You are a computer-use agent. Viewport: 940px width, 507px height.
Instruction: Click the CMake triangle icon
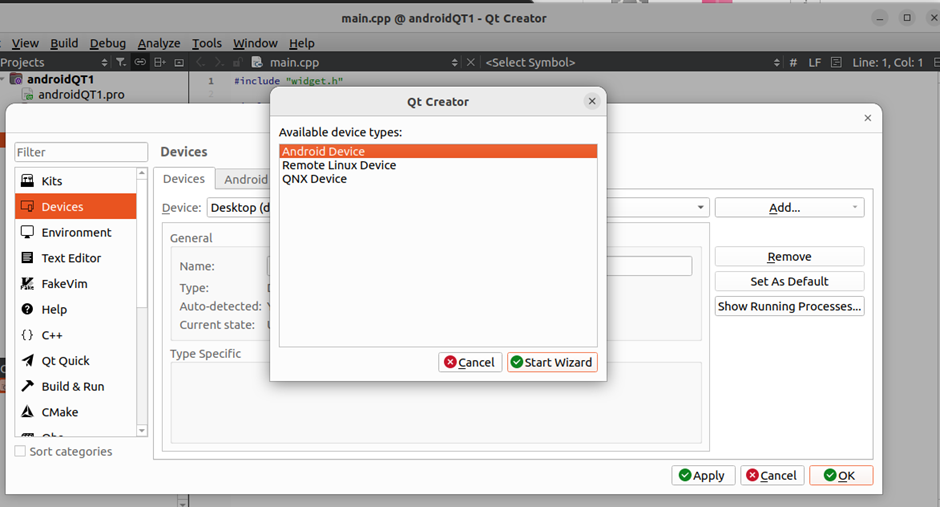tap(28, 412)
